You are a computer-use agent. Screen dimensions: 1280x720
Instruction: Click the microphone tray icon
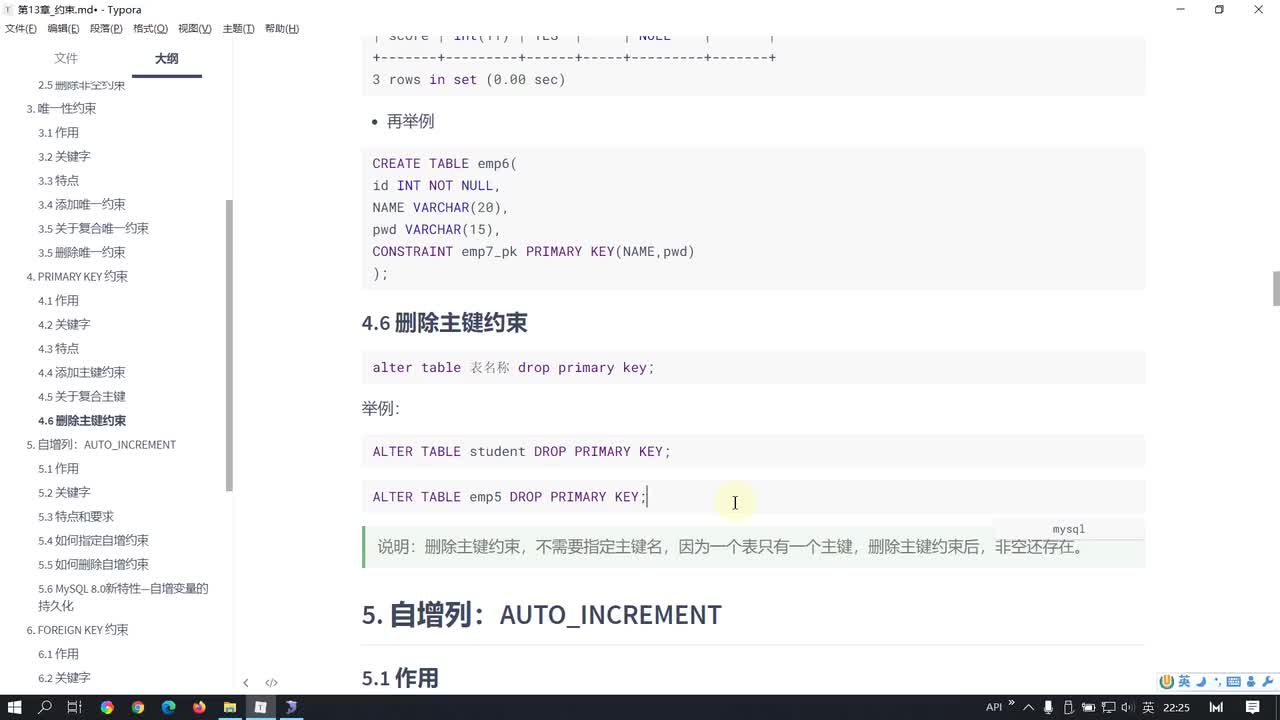[x=1049, y=707]
